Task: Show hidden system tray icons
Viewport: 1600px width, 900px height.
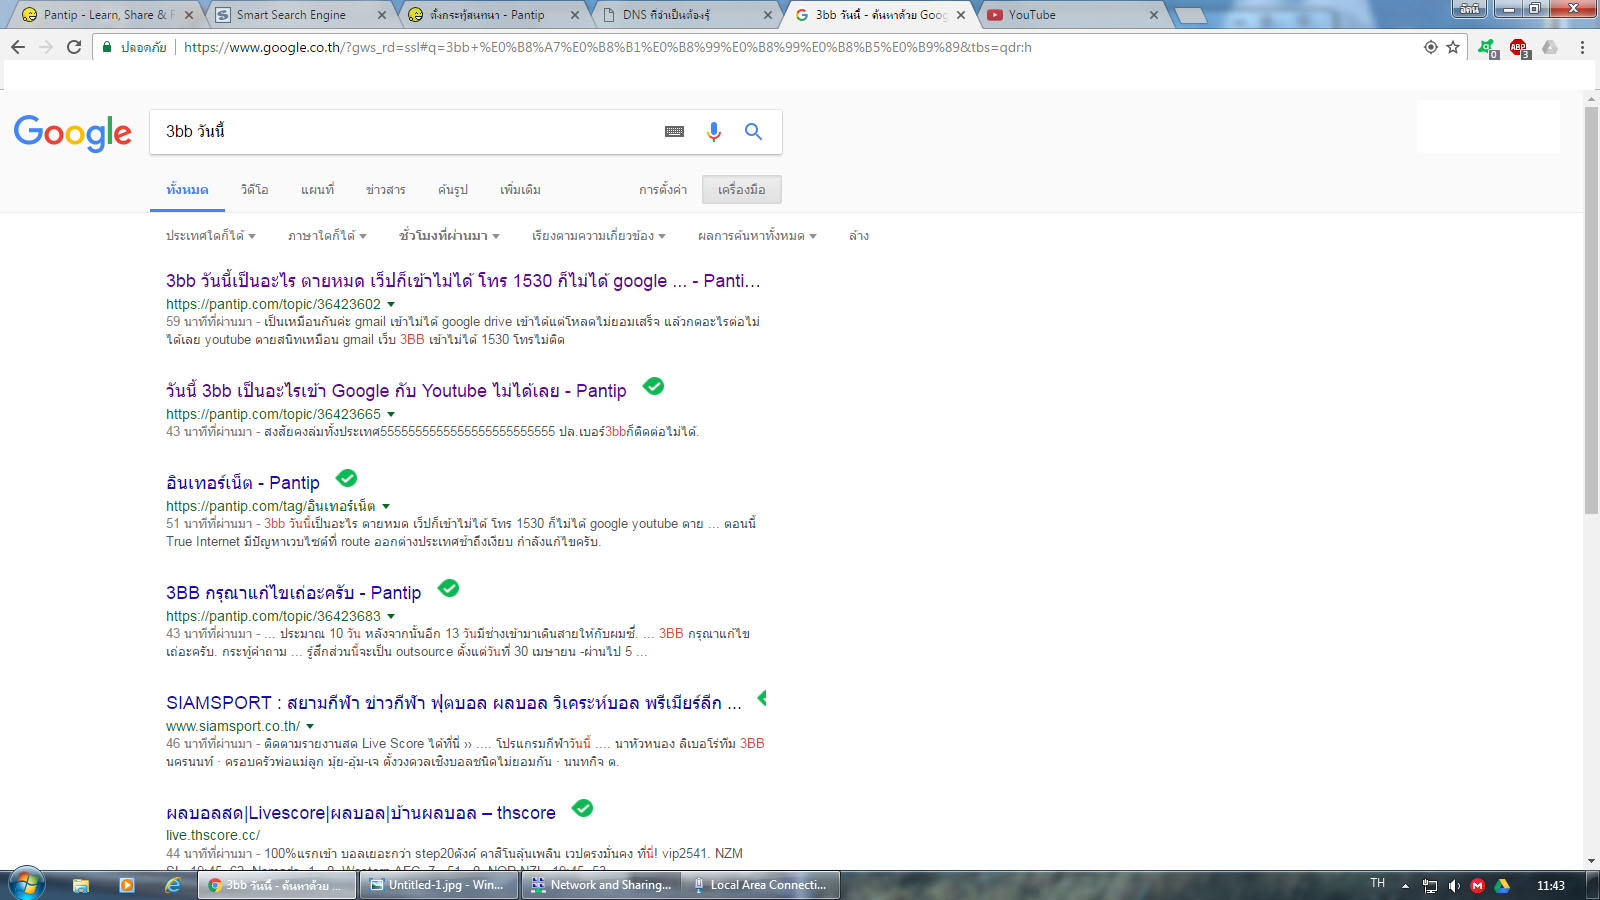Action: pyautogui.click(x=1405, y=886)
